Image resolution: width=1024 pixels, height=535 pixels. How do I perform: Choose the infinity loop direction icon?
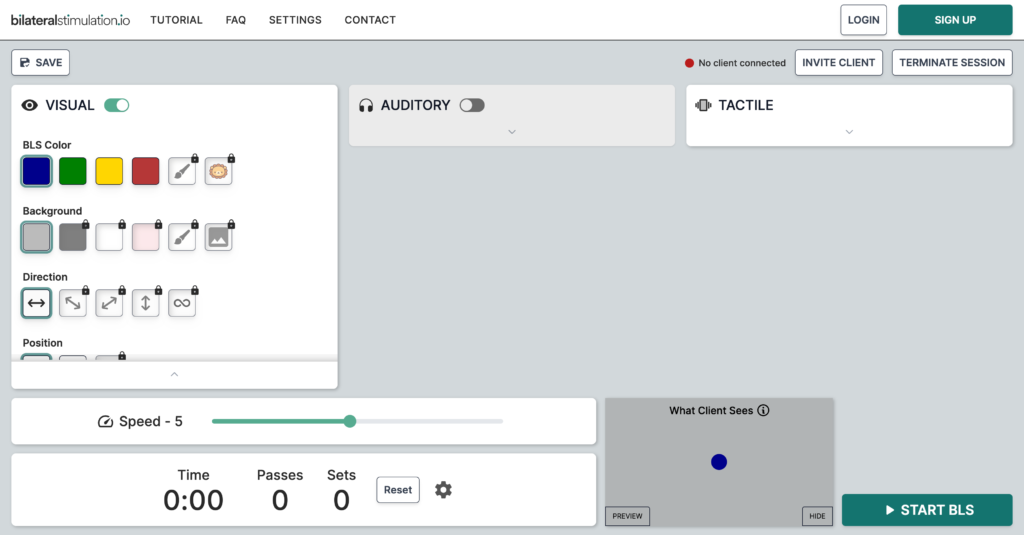pyautogui.click(x=181, y=303)
